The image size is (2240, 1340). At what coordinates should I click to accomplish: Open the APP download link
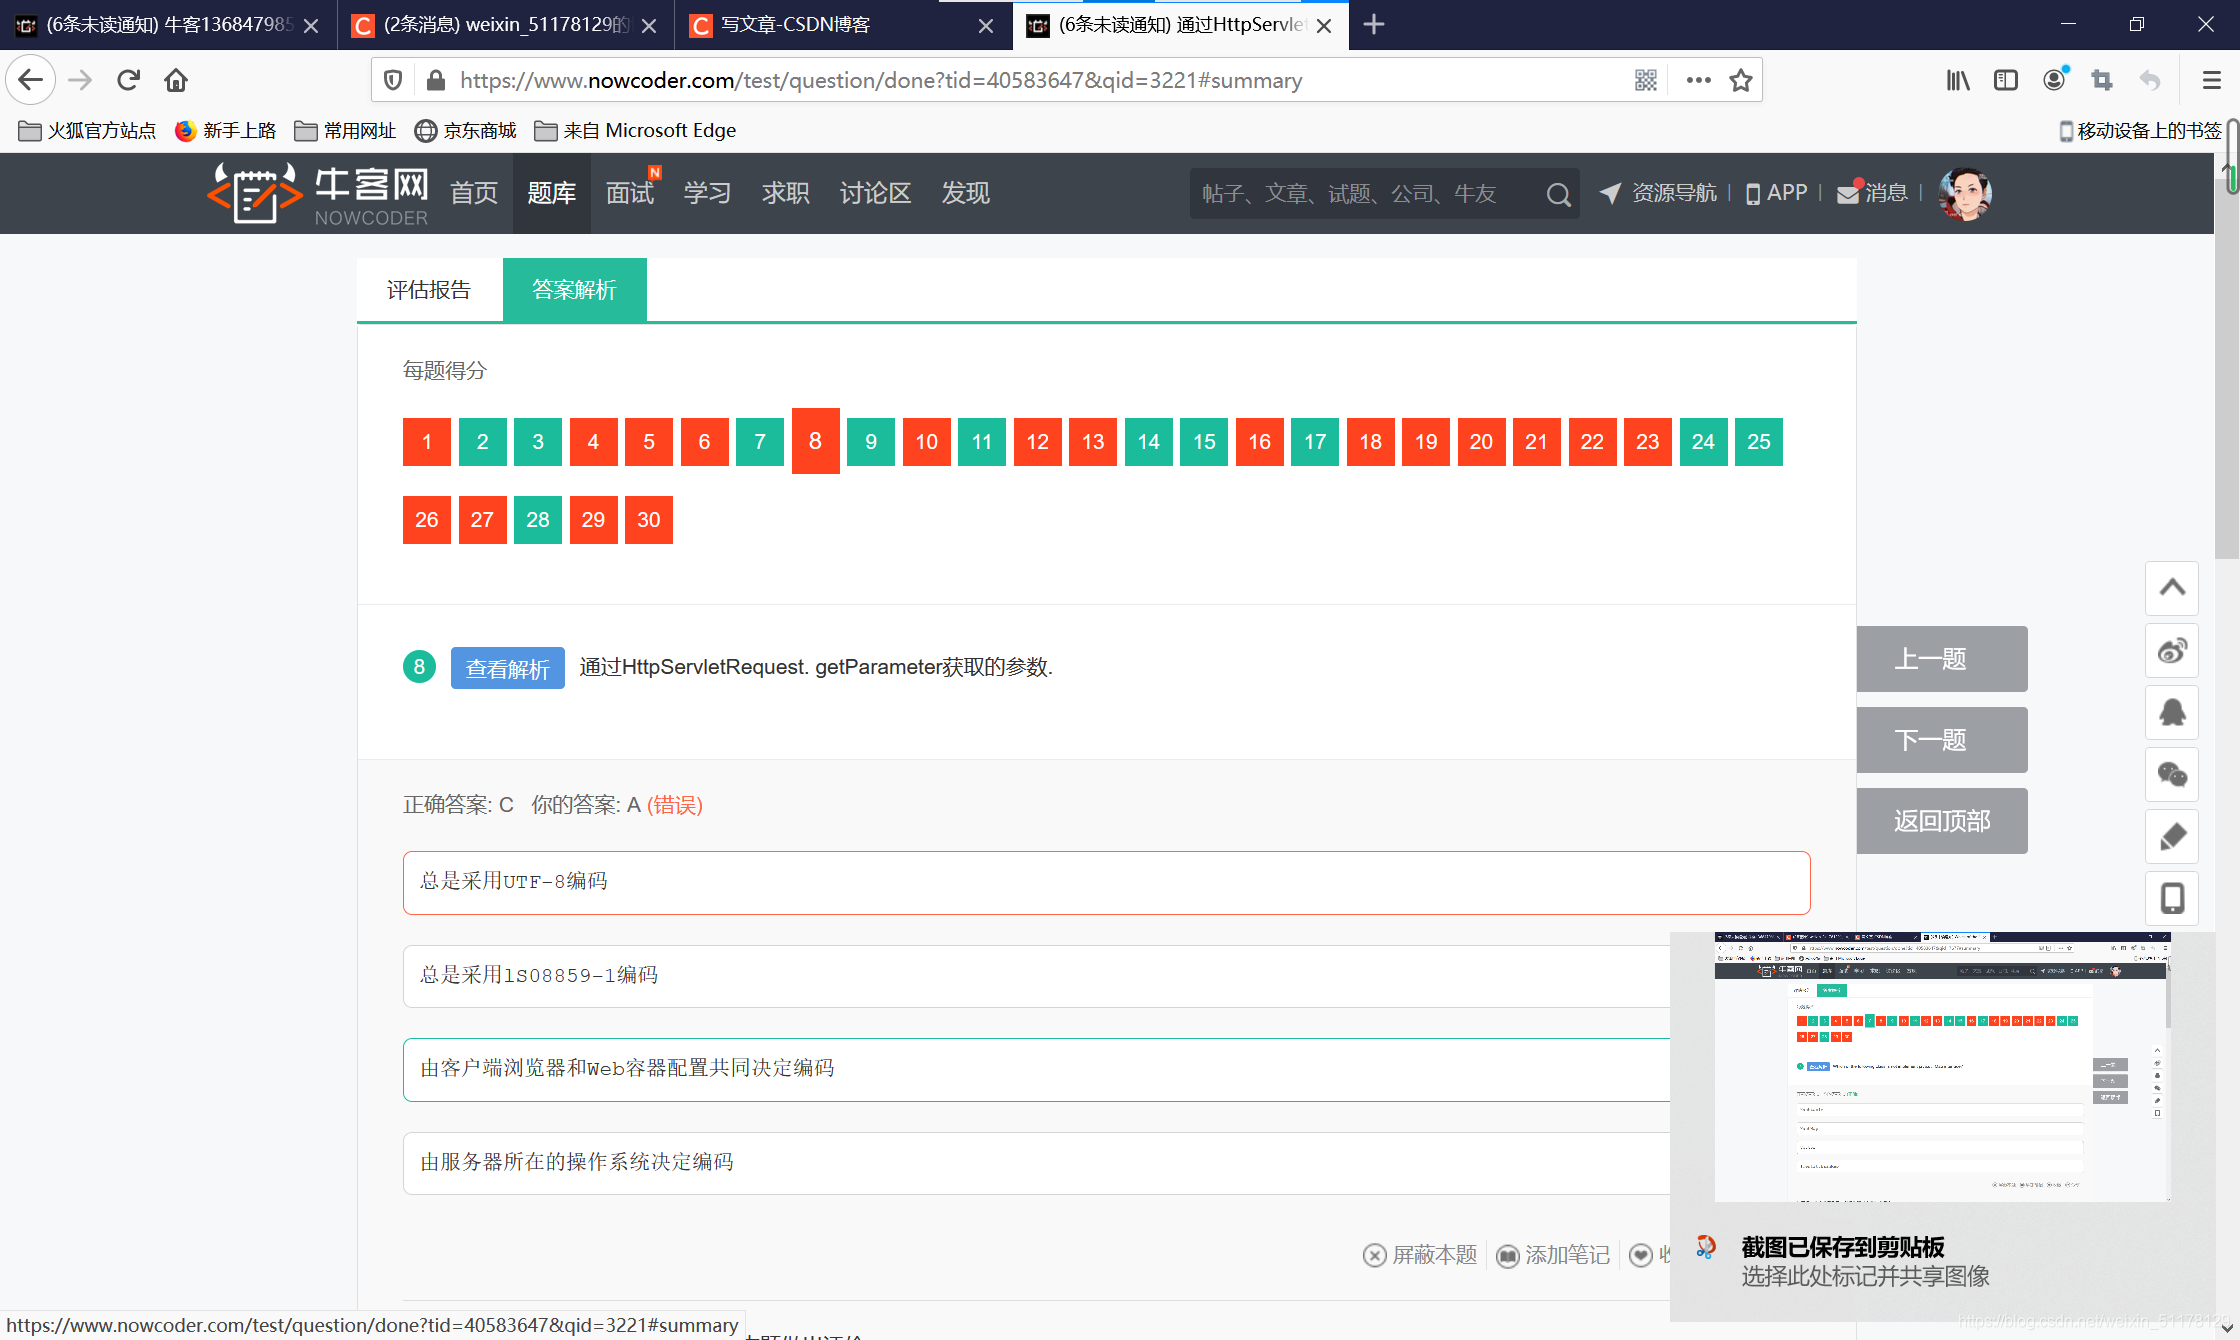tap(1777, 193)
